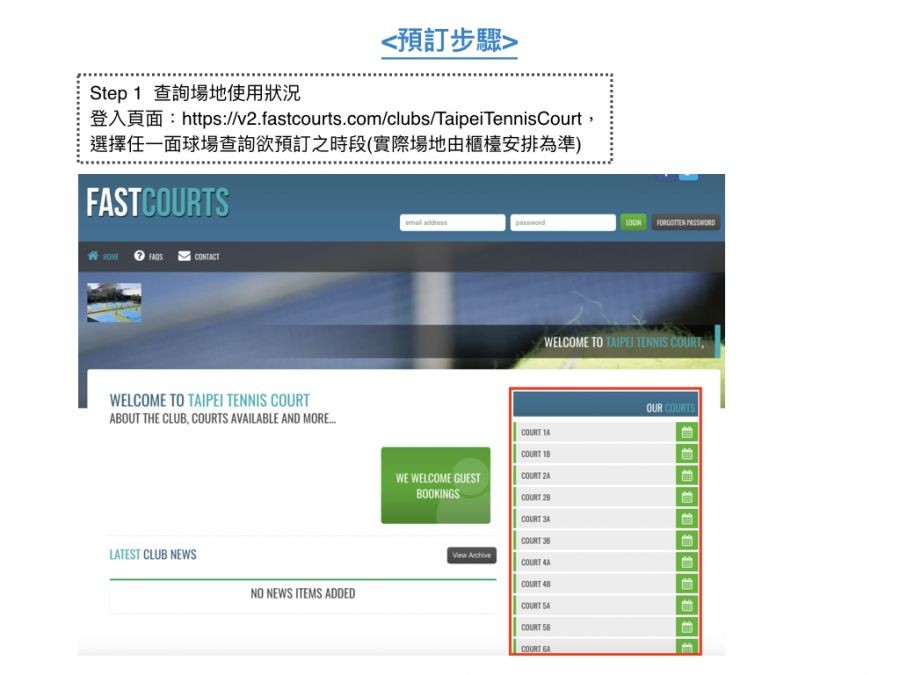Viewport: 900px width, 675px height.
Task: Click the WELCOME TO TAIPEI TENNIS COURT heading
Action: tap(210, 400)
